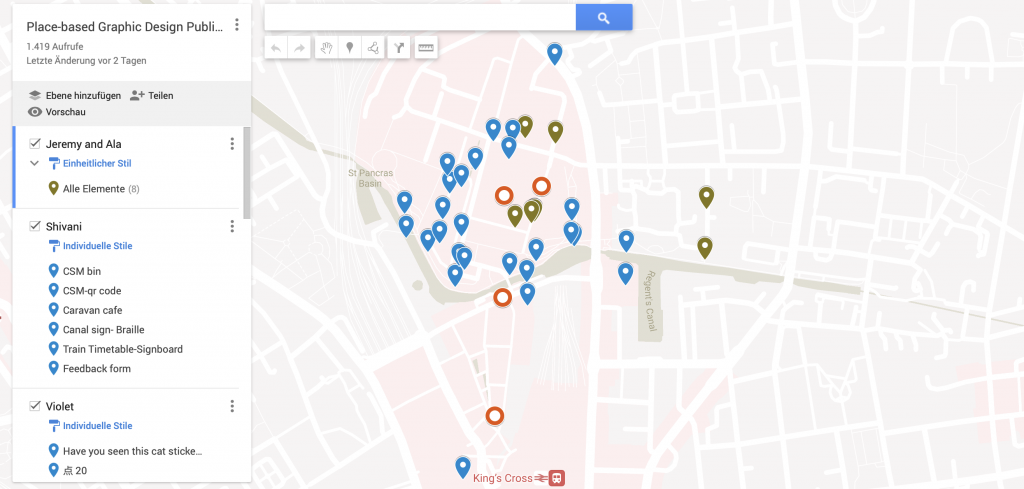1024x489 pixels.
Task: Select the add marker tool
Action: [349, 48]
